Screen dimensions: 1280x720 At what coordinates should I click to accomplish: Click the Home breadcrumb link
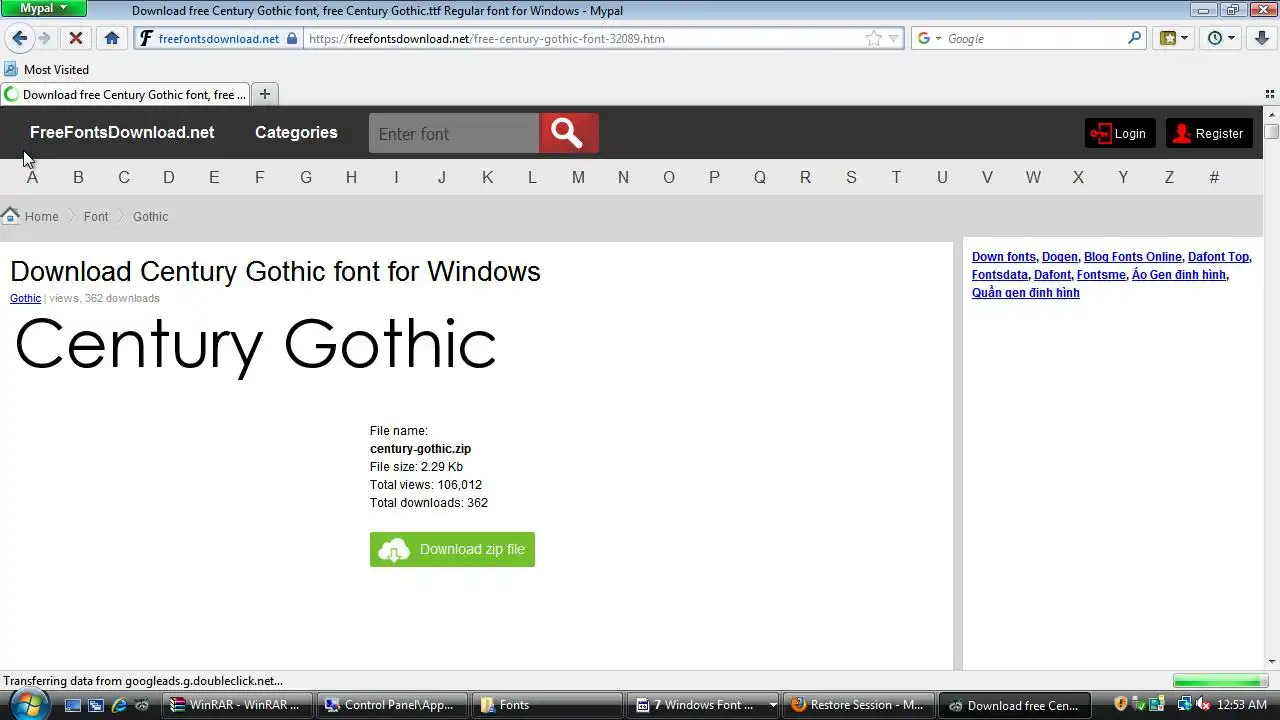tap(41, 216)
